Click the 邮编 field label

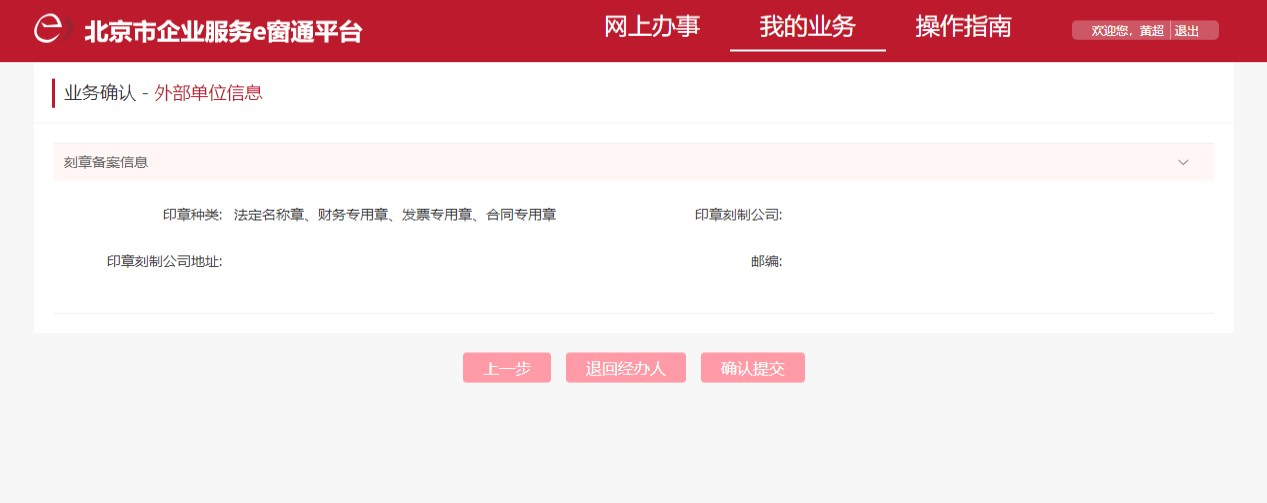pyautogui.click(x=766, y=261)
